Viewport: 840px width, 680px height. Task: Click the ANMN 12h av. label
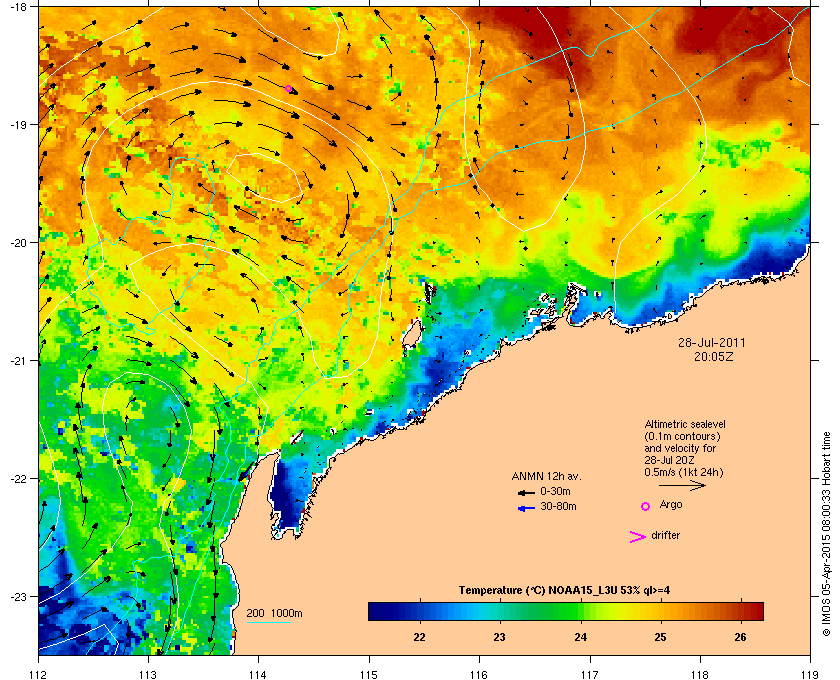point(546,476)
